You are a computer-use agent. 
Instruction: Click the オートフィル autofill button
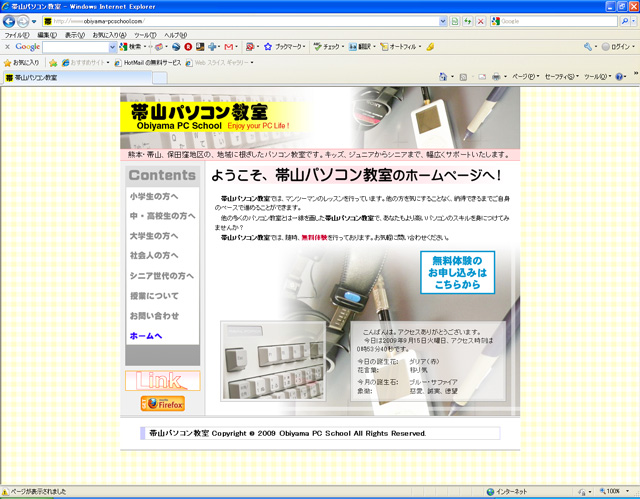pyautogui.click(x=400, y=47)
